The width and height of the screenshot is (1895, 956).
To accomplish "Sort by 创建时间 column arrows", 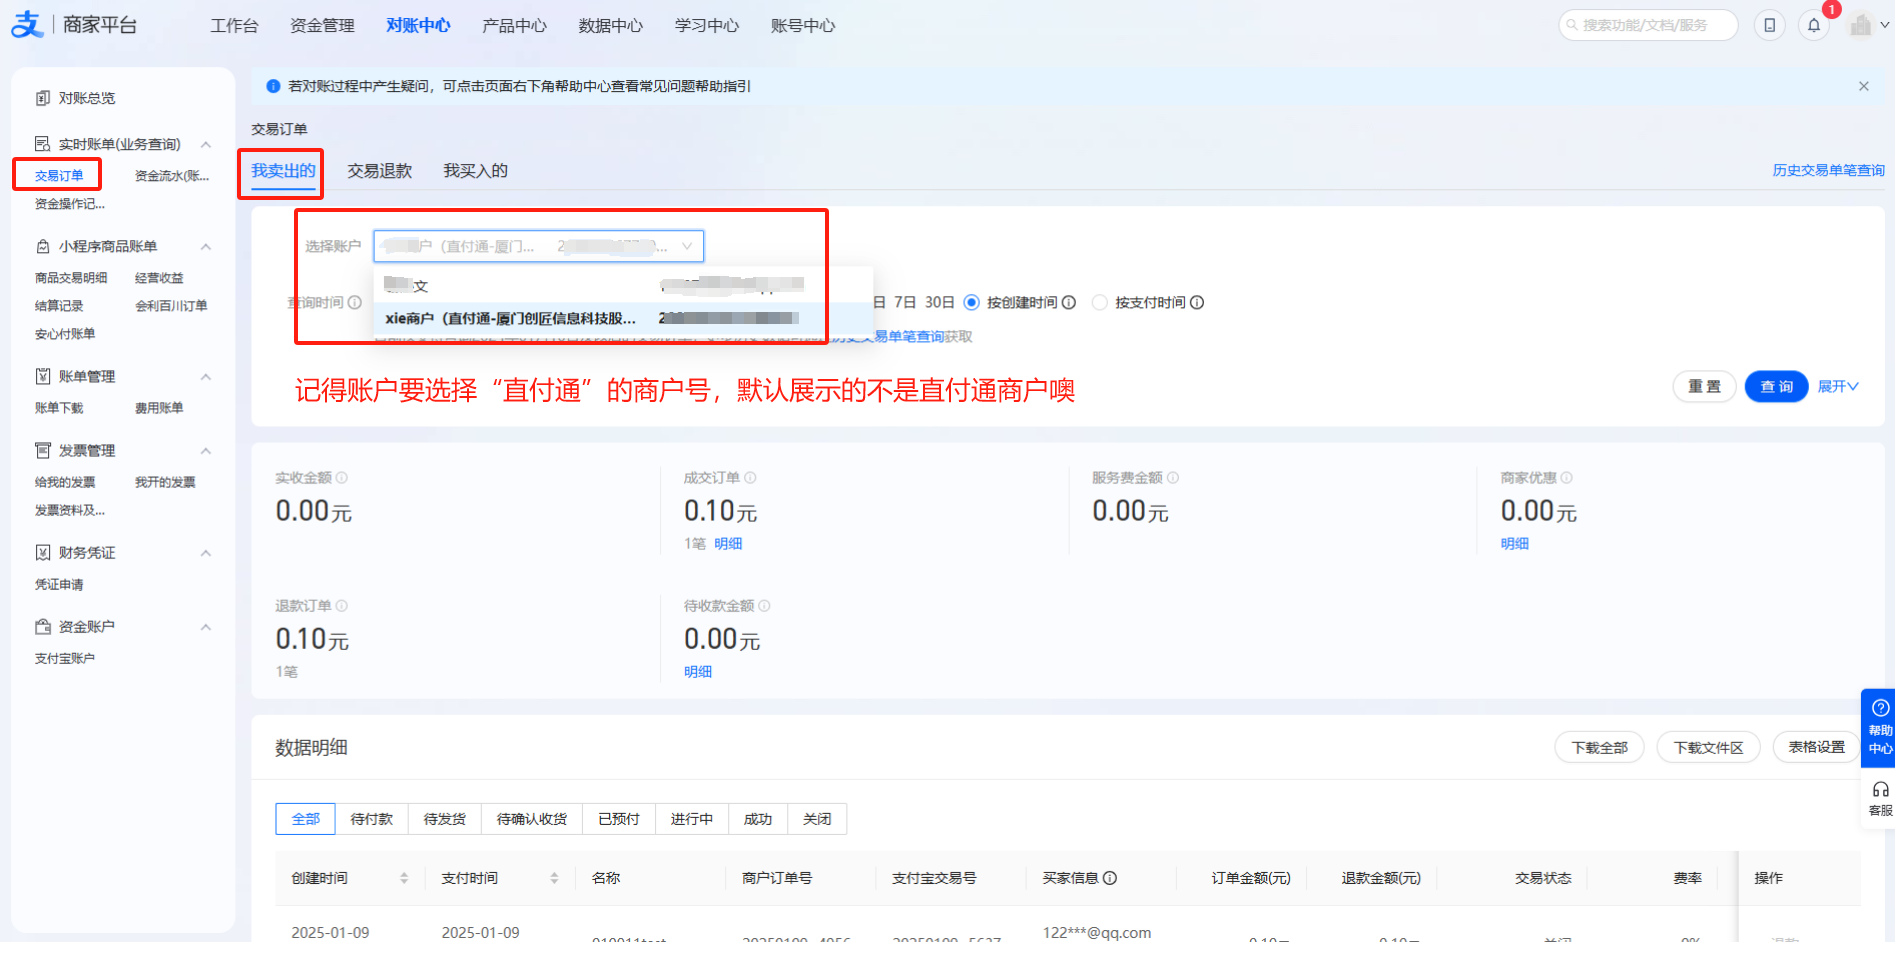I will 404,878.
